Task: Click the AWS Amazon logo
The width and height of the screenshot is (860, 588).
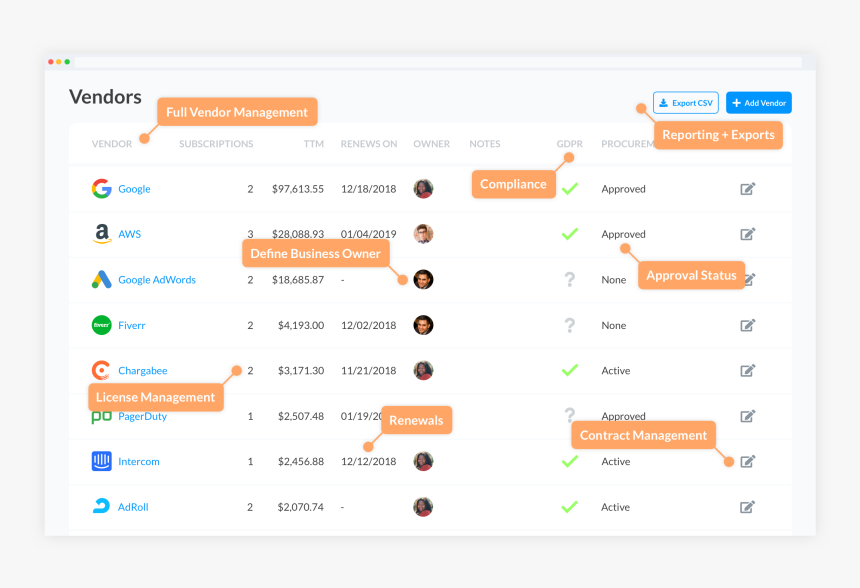Action: pos(101,234)
